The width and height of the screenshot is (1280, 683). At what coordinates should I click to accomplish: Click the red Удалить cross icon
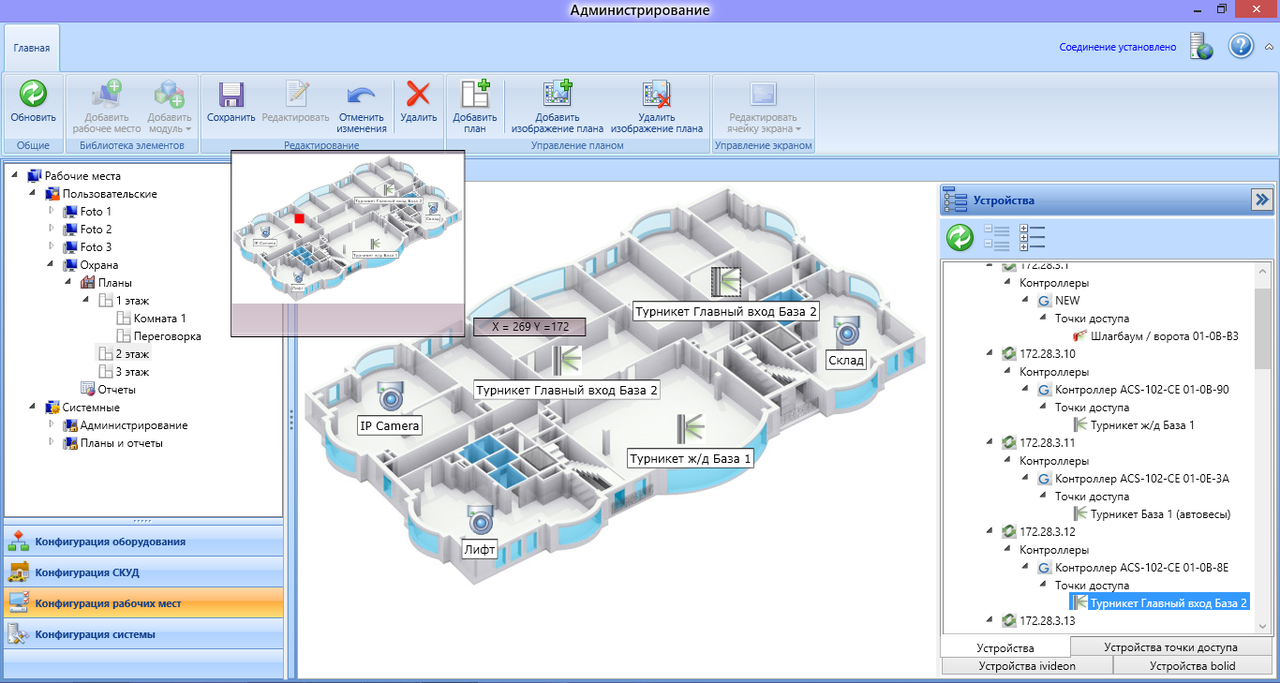(x=418, y=95)
